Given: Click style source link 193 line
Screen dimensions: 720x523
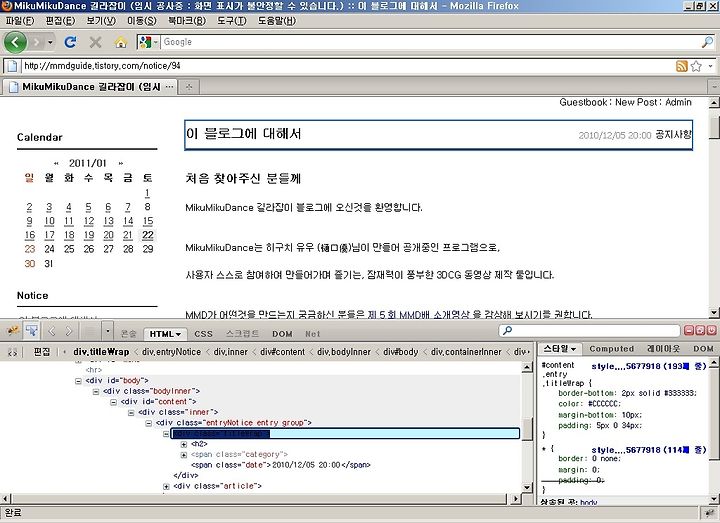Looking at the screenshot, I should [648, 366].
